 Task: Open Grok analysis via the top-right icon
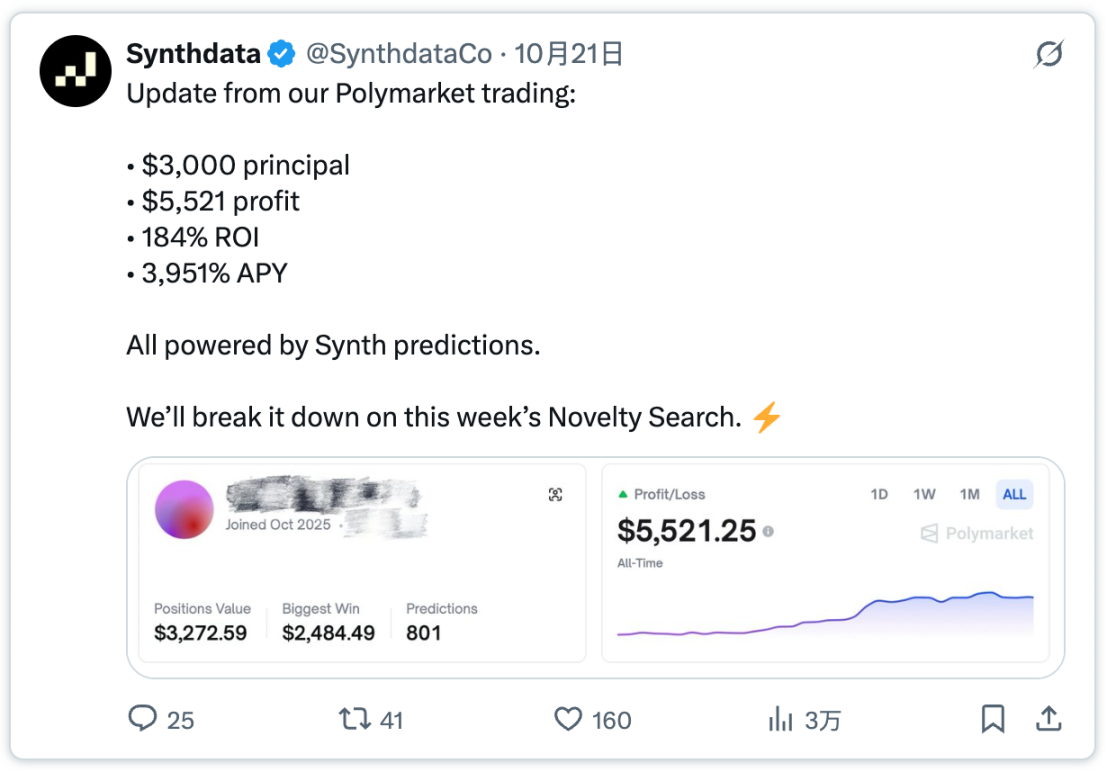(x=1048, y=54)
